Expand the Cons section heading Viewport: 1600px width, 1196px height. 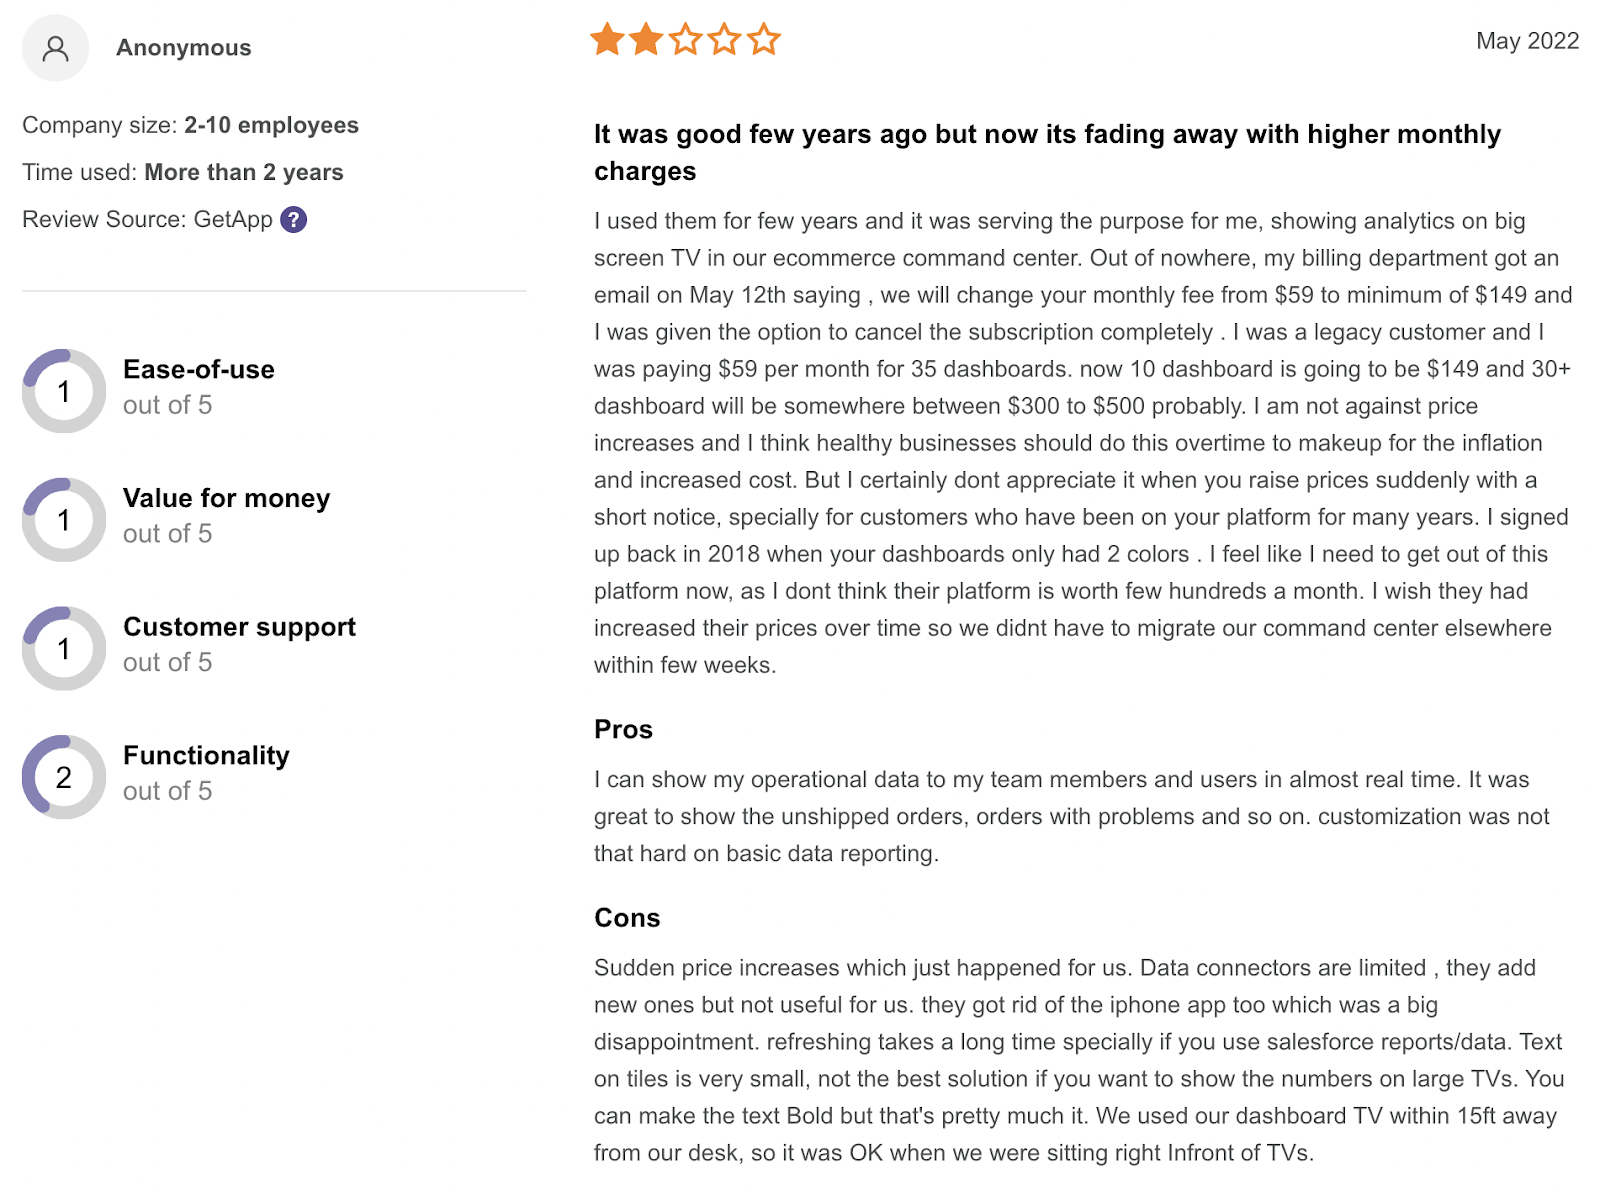(x=627, y=918)
